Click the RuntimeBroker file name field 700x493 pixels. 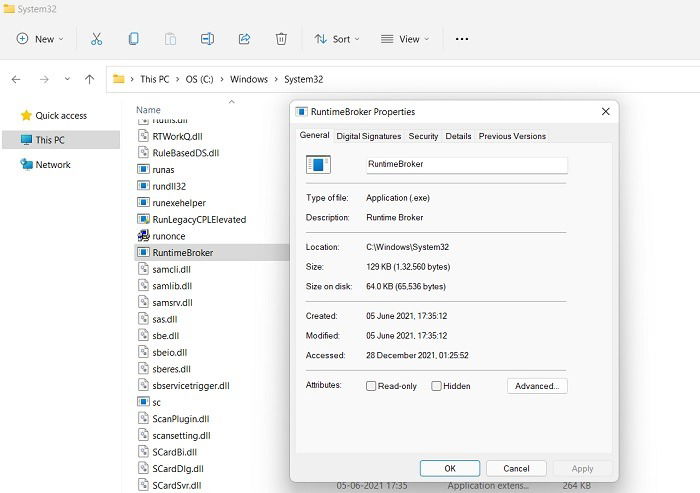tap(467, 164)
